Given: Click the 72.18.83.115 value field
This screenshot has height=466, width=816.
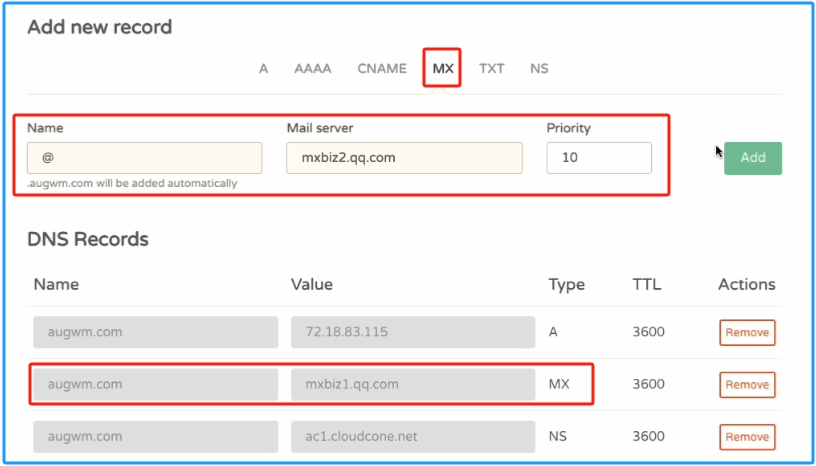Looking at the screenshot, I should 413,332.
